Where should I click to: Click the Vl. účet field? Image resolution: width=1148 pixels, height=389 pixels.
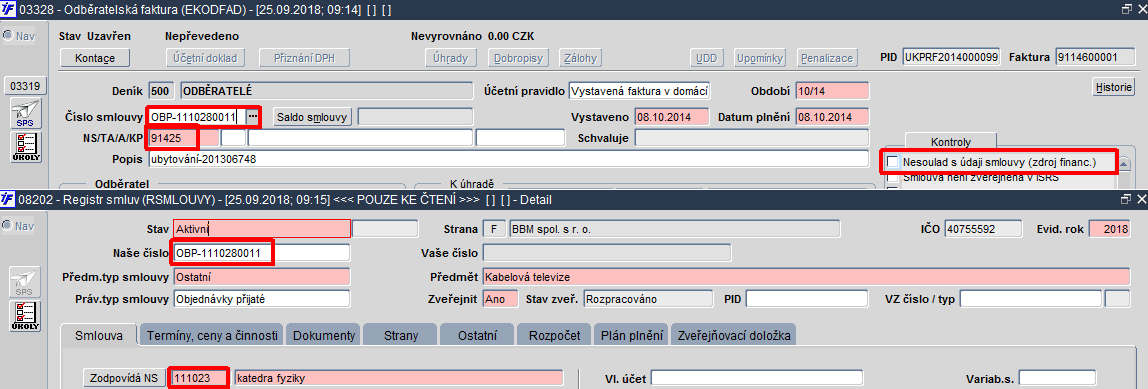click(757, 378)
